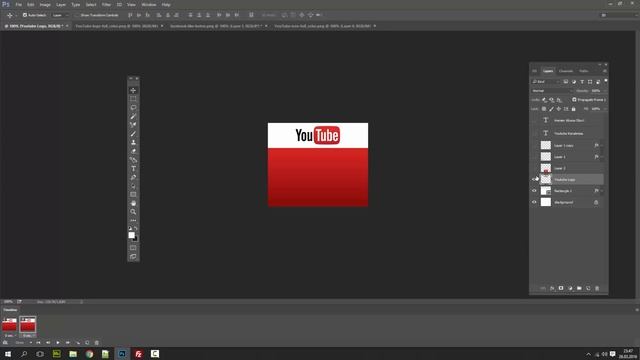640x360 pixels.
Task: Select the Eraser tool
Action: [133, 151]
